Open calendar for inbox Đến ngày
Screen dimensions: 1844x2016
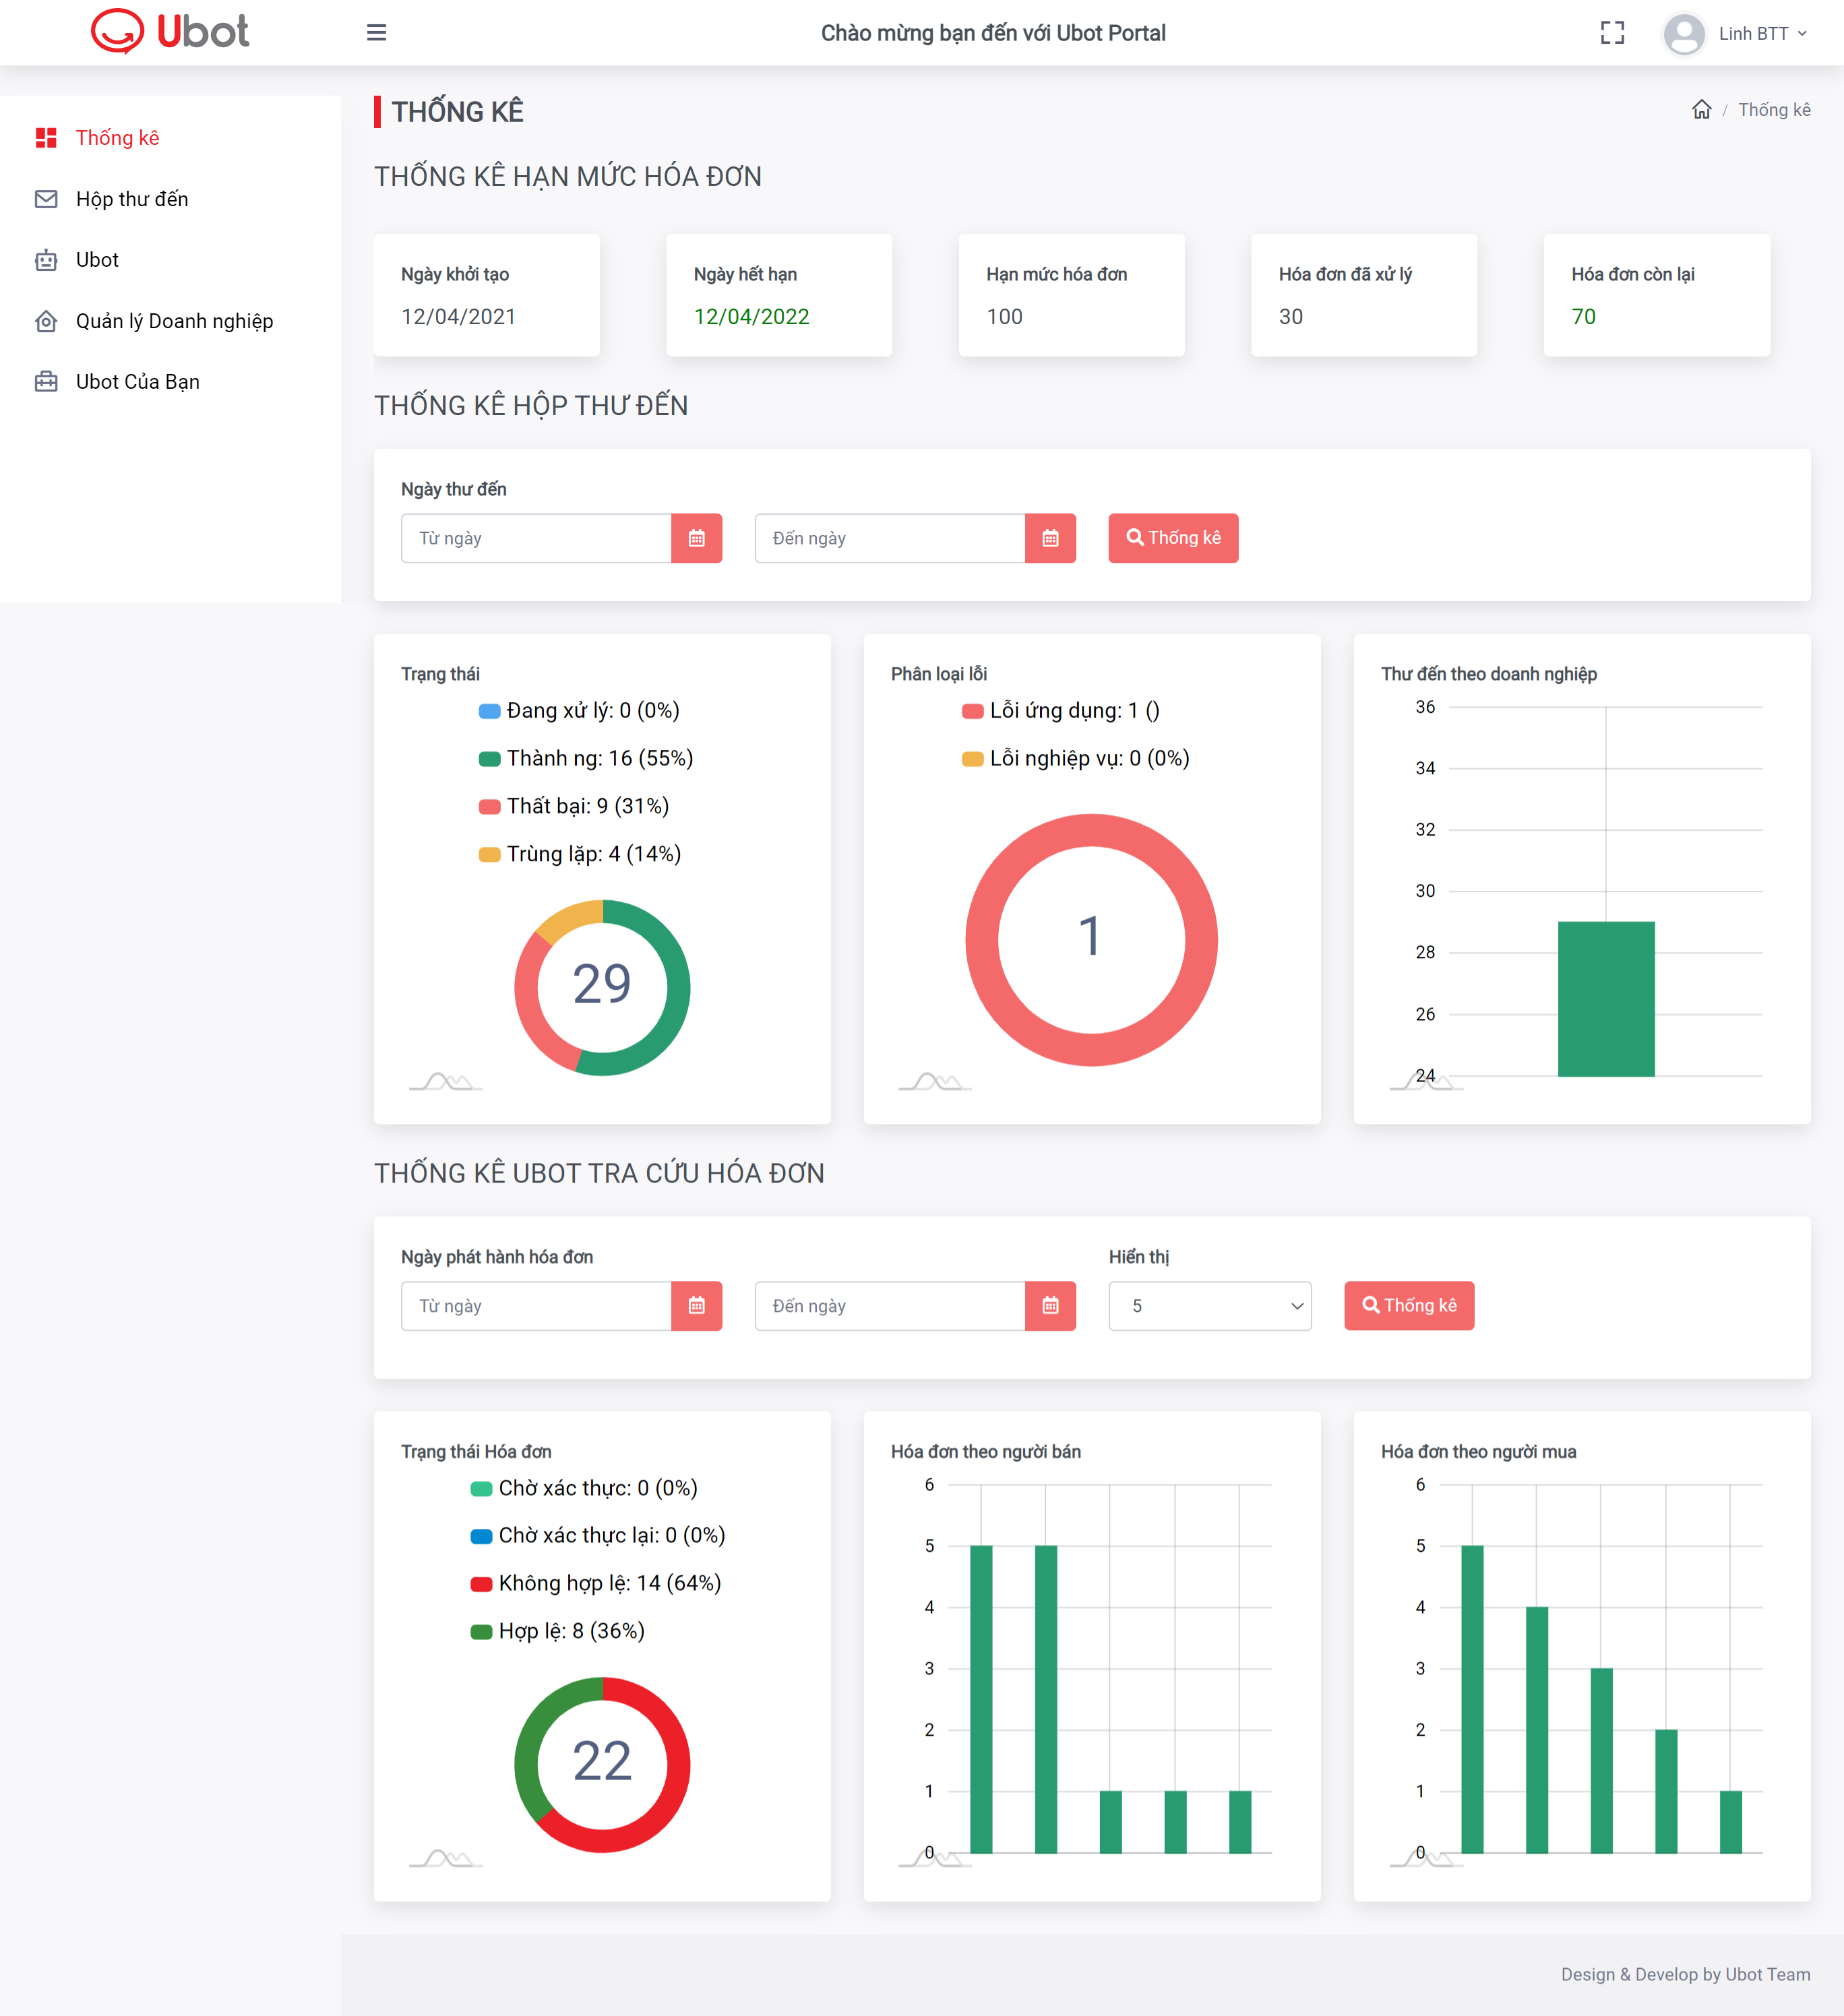click(x=1050, y=538)
